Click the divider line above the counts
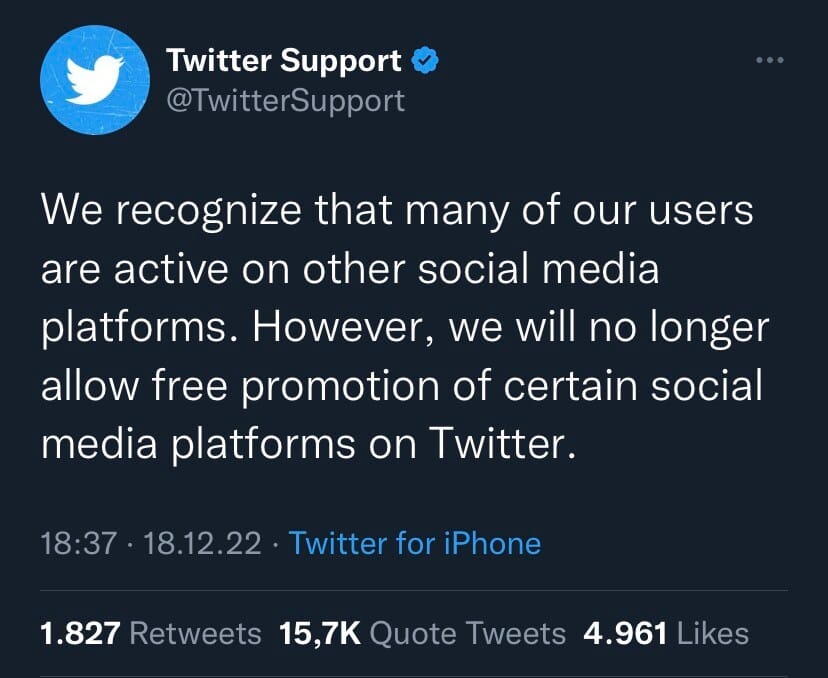Viewport: 828px width, 678px height. tap(414, 590)
